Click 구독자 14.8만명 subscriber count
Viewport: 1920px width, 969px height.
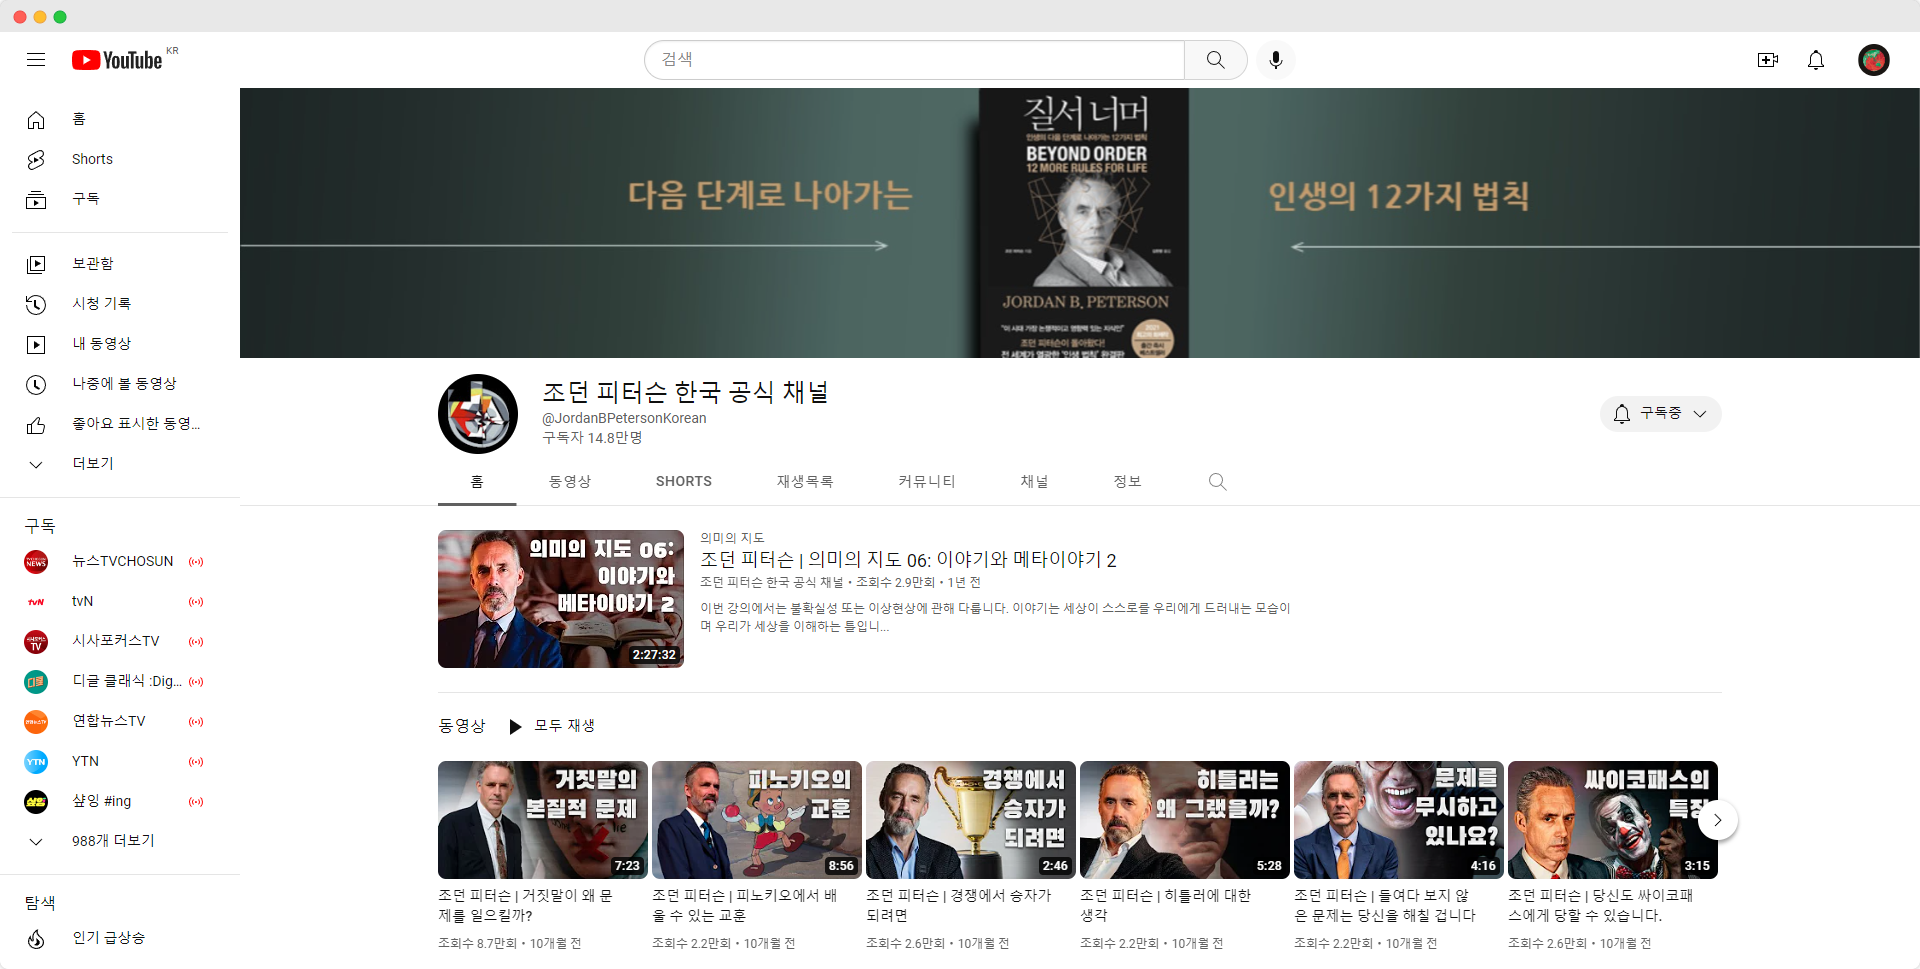coord(592,438)
